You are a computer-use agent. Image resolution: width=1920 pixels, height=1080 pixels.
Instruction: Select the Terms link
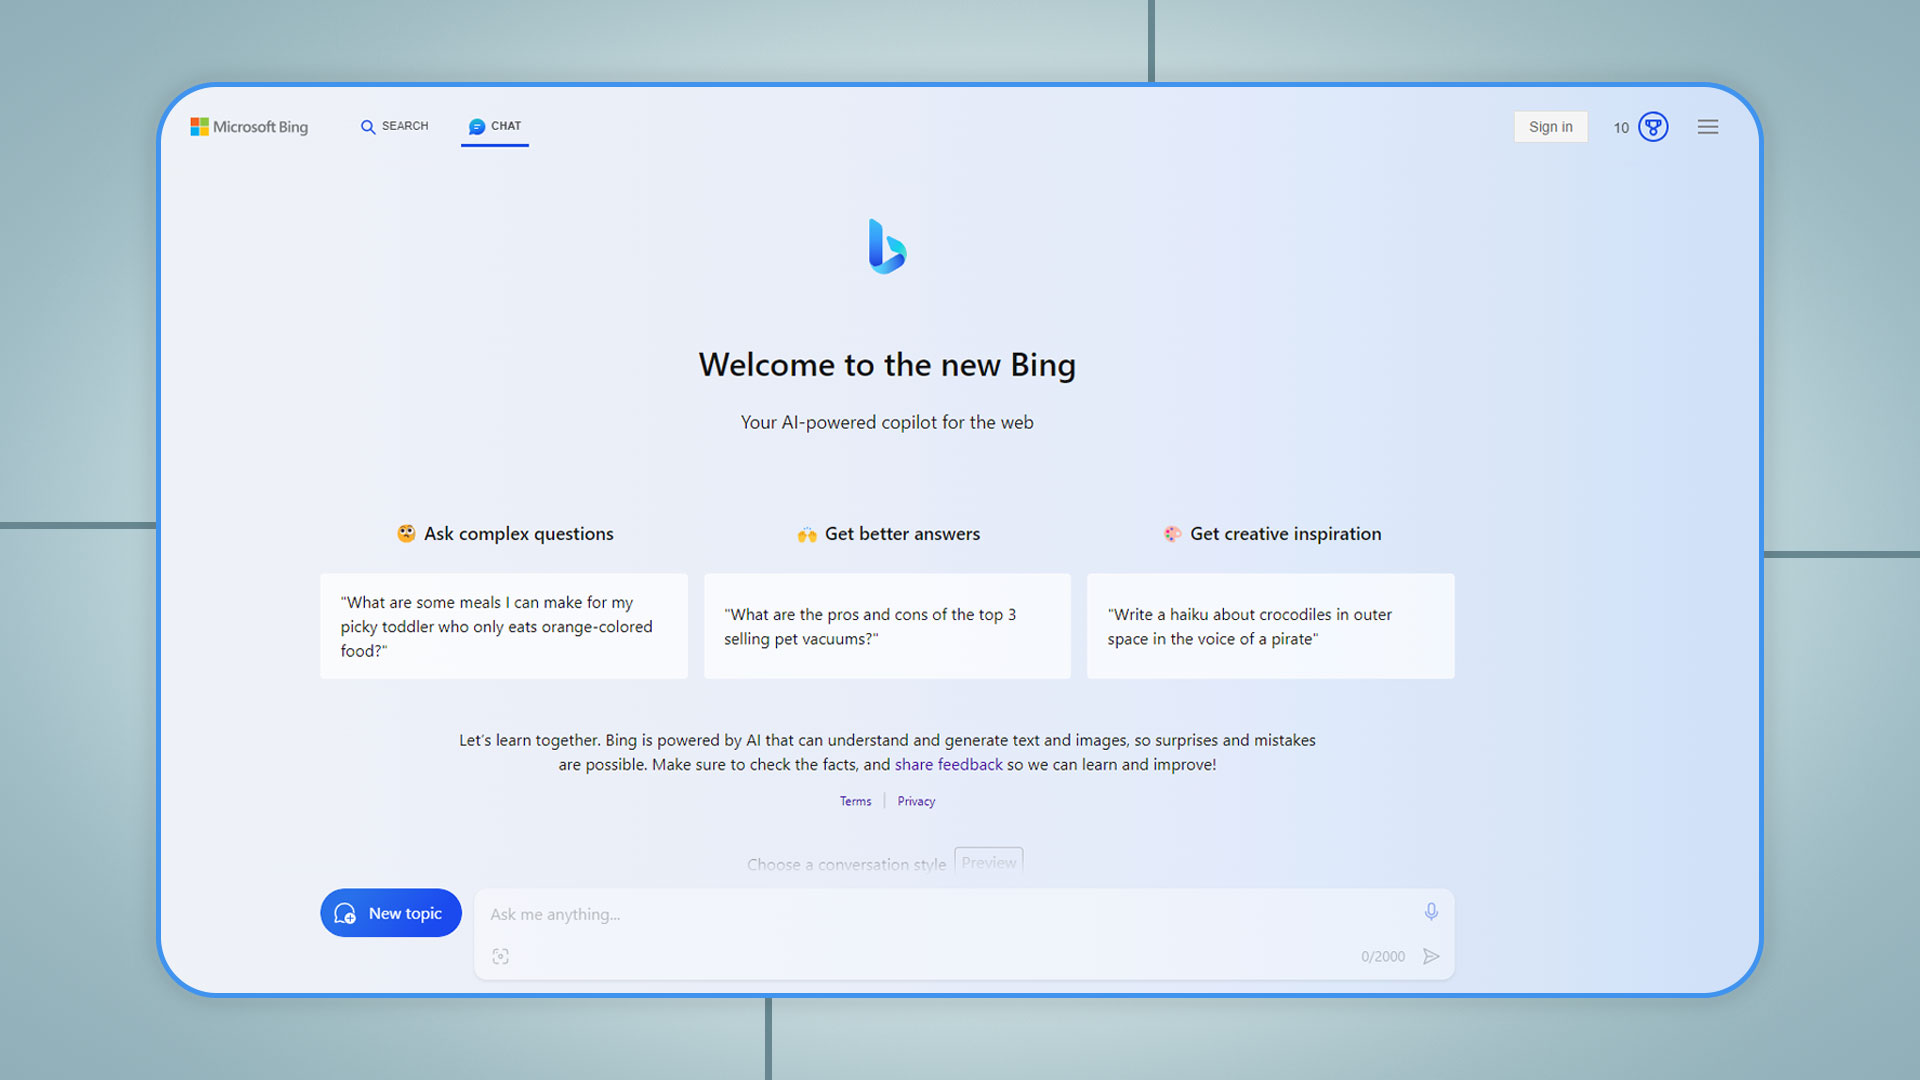click(x=856, y=800)
